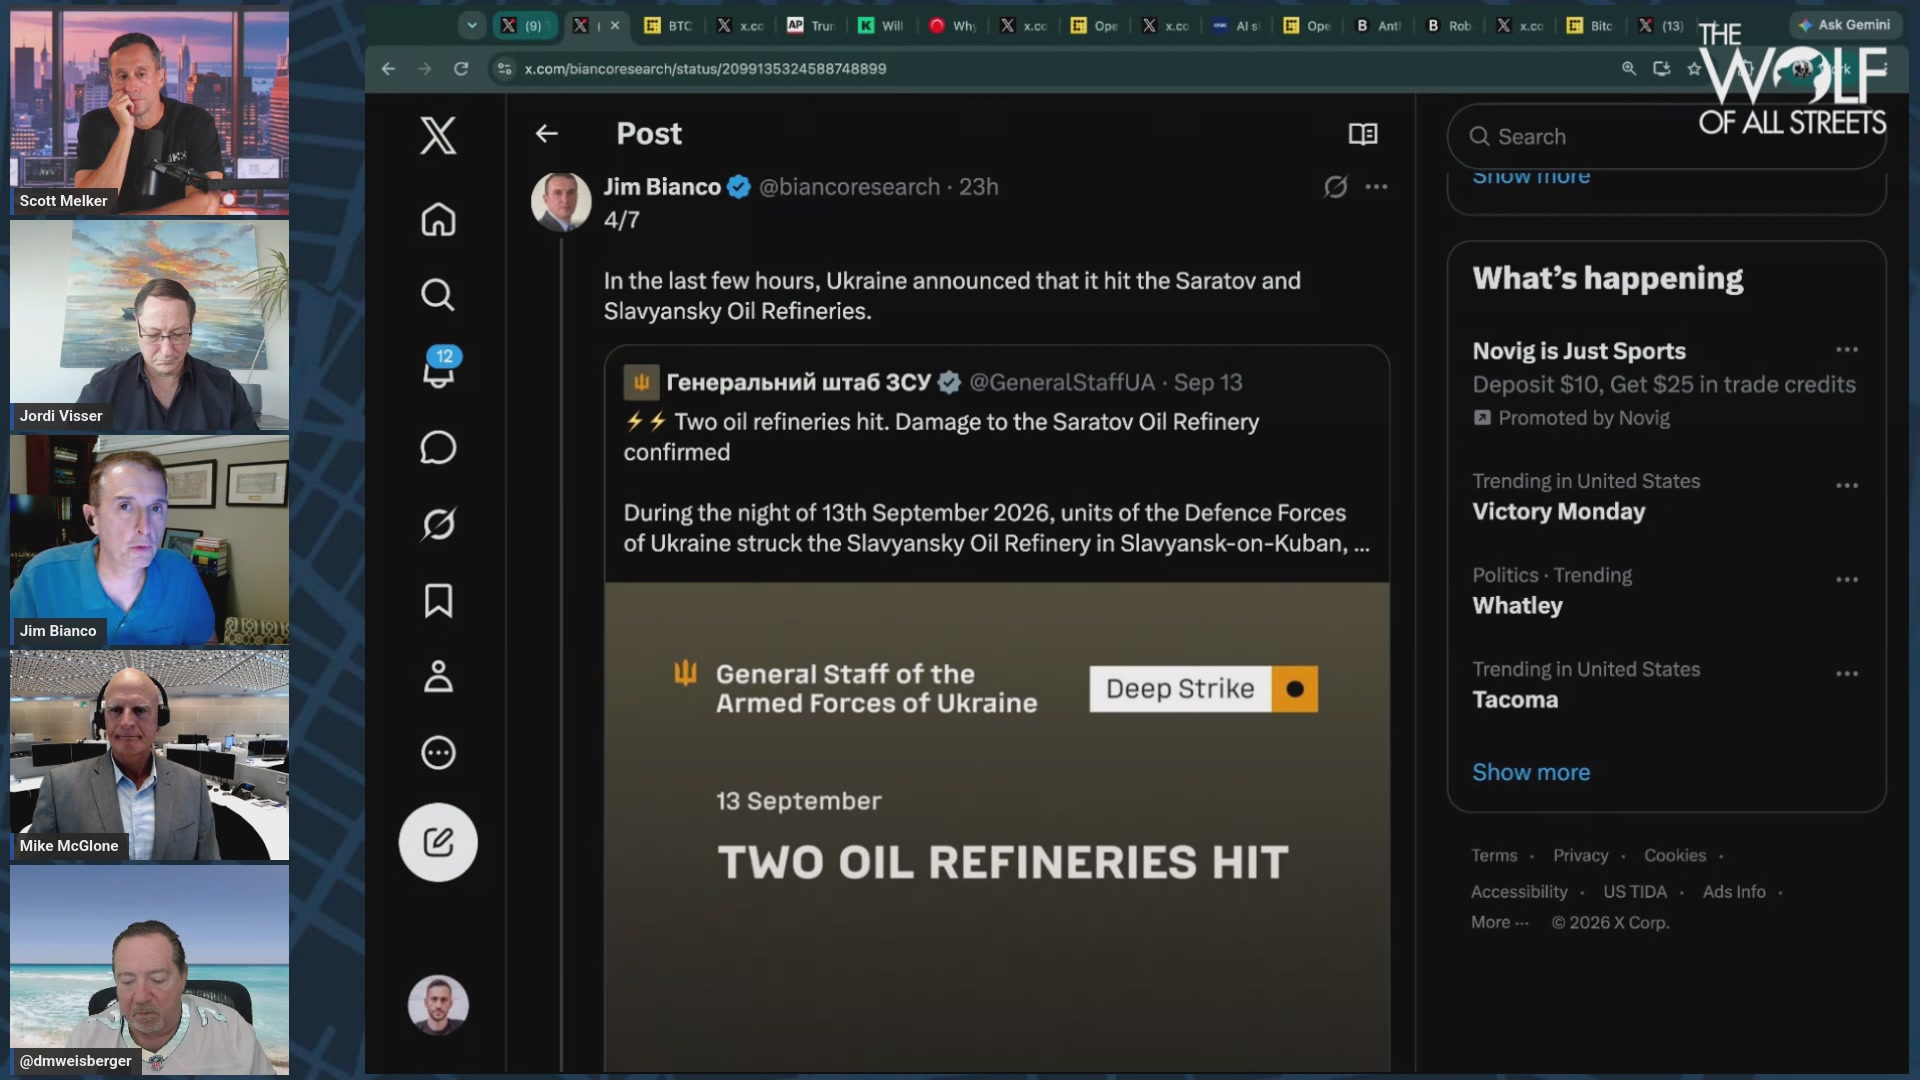Click Show more under trends
Viewport: 1920px width, 1080px height.
click(x=1531, y=772)
